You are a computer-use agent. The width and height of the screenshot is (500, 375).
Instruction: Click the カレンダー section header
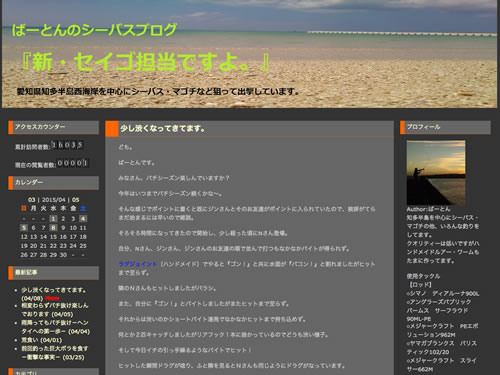click(53, 183)
